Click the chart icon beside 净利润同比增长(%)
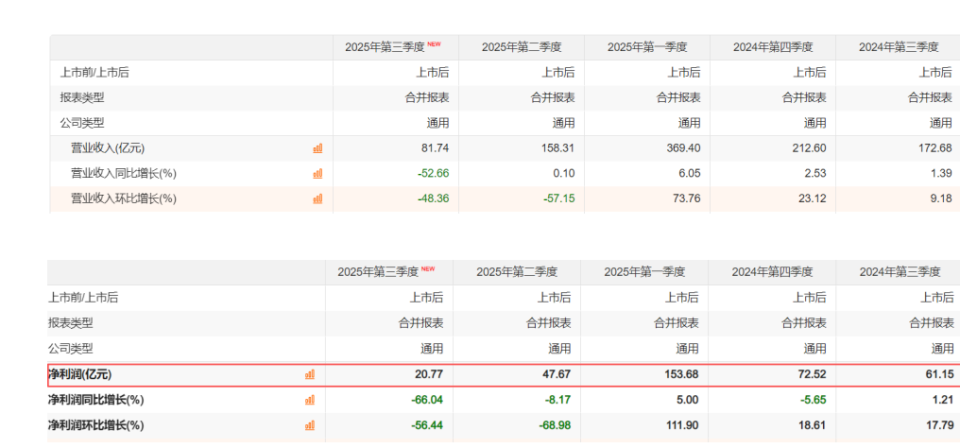 (310, 400)
